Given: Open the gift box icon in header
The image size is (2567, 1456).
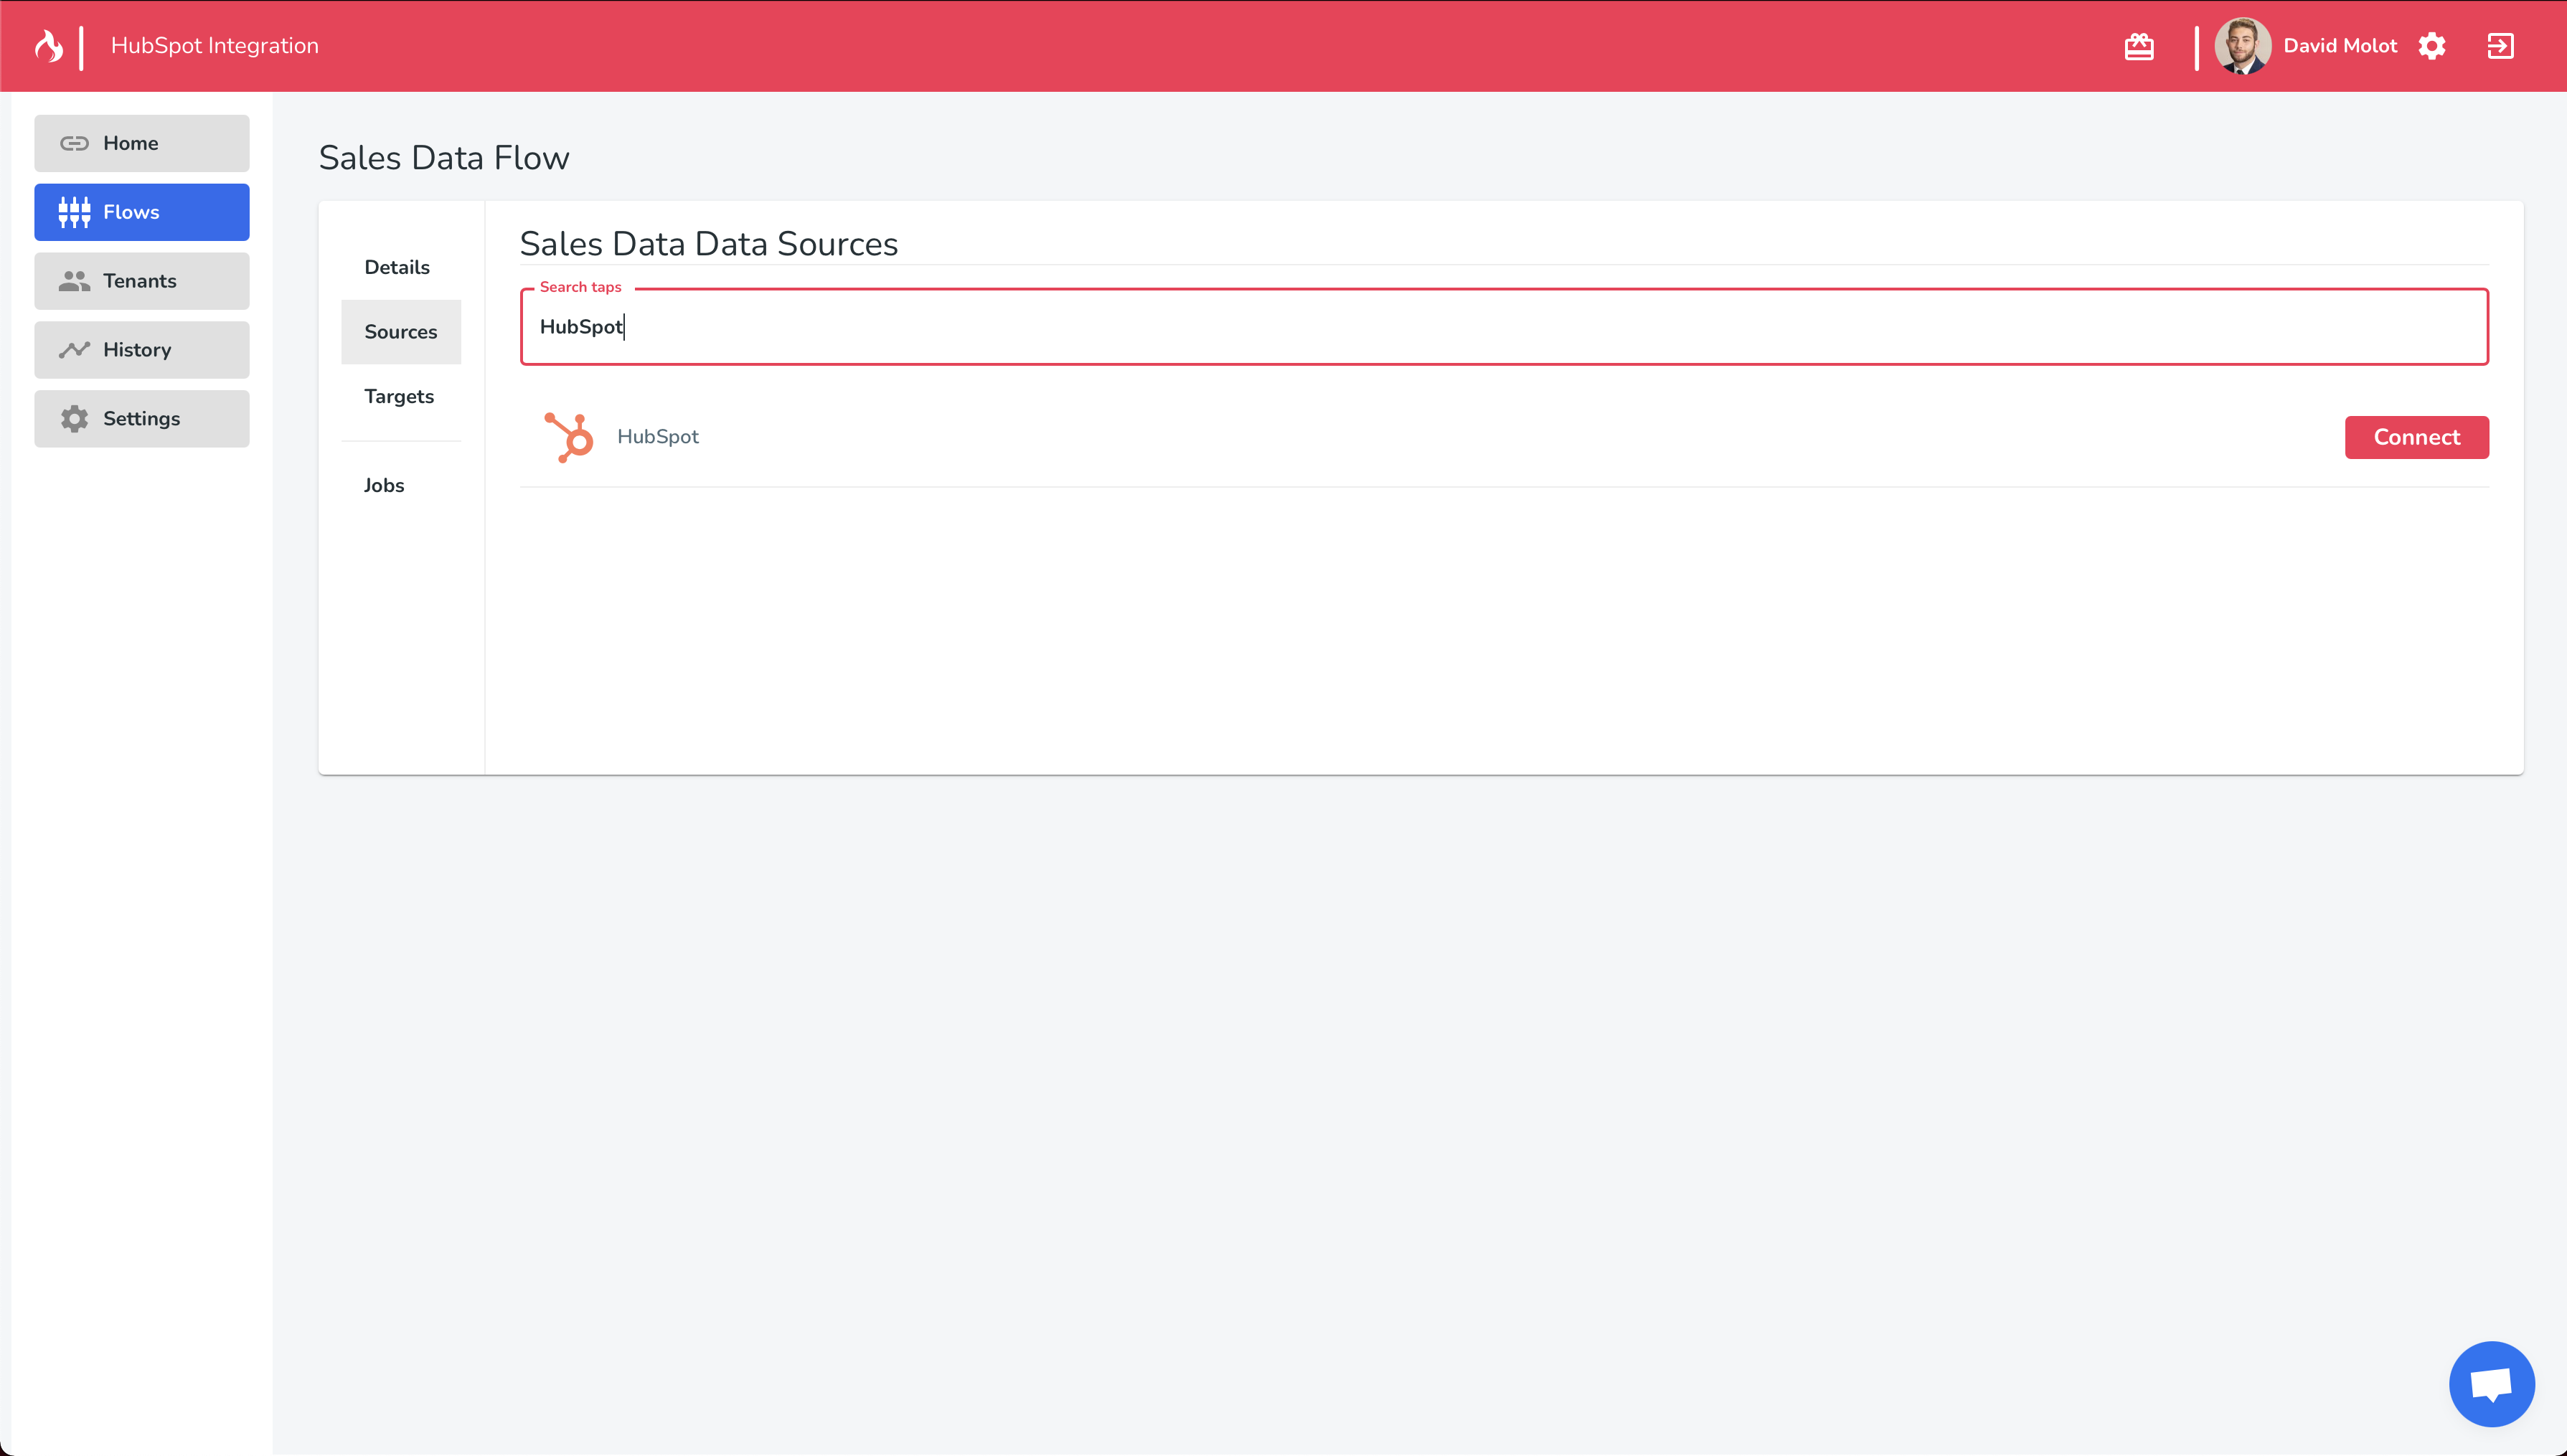Looking at the screenshot, I should click(2139, 46).
